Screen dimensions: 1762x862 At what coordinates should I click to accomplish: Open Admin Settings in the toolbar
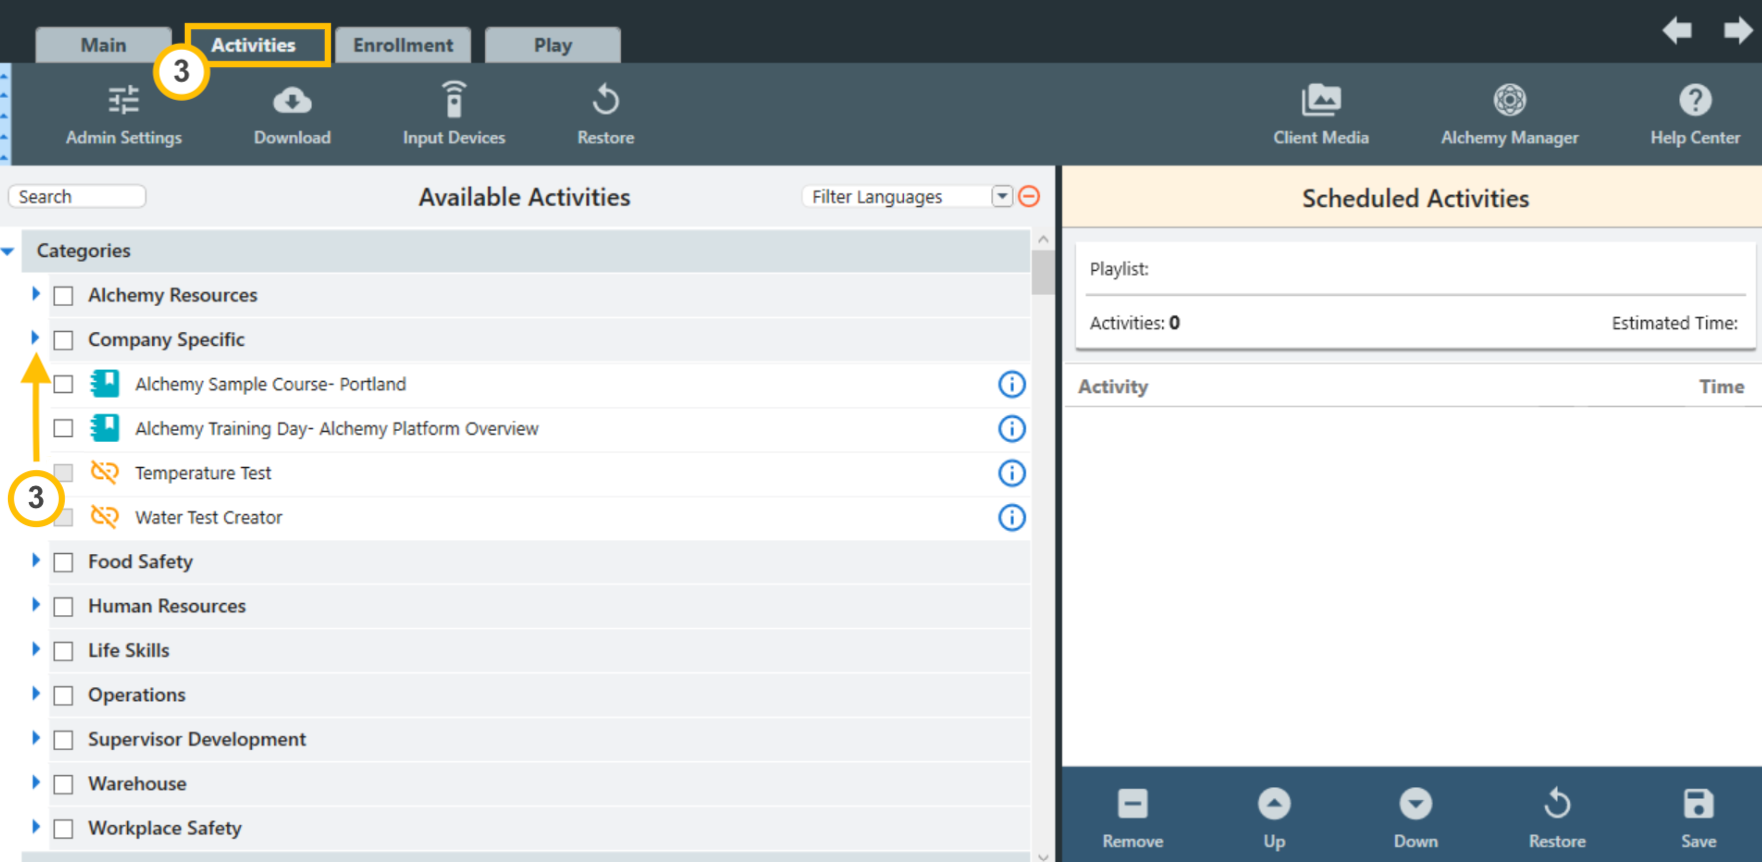pos(123,115)
